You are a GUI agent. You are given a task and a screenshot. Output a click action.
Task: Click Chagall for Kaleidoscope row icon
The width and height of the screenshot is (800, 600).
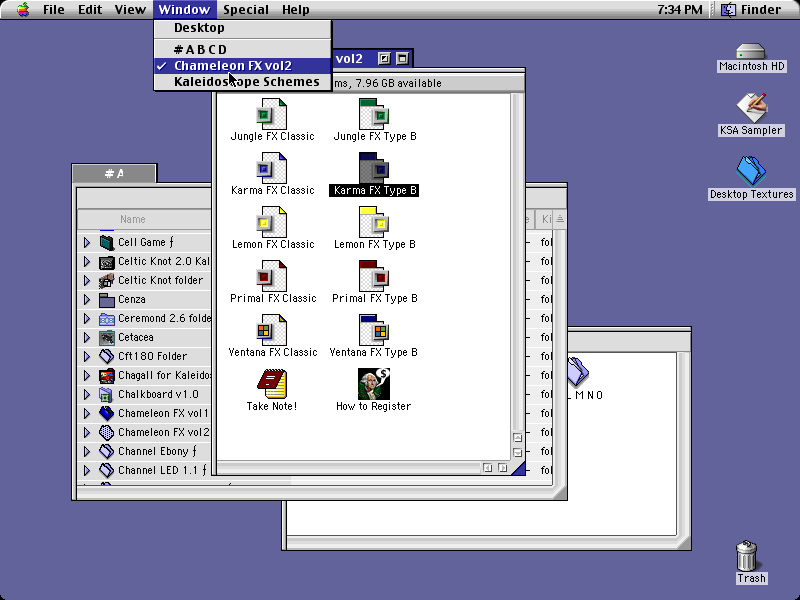tap(106, 376)
